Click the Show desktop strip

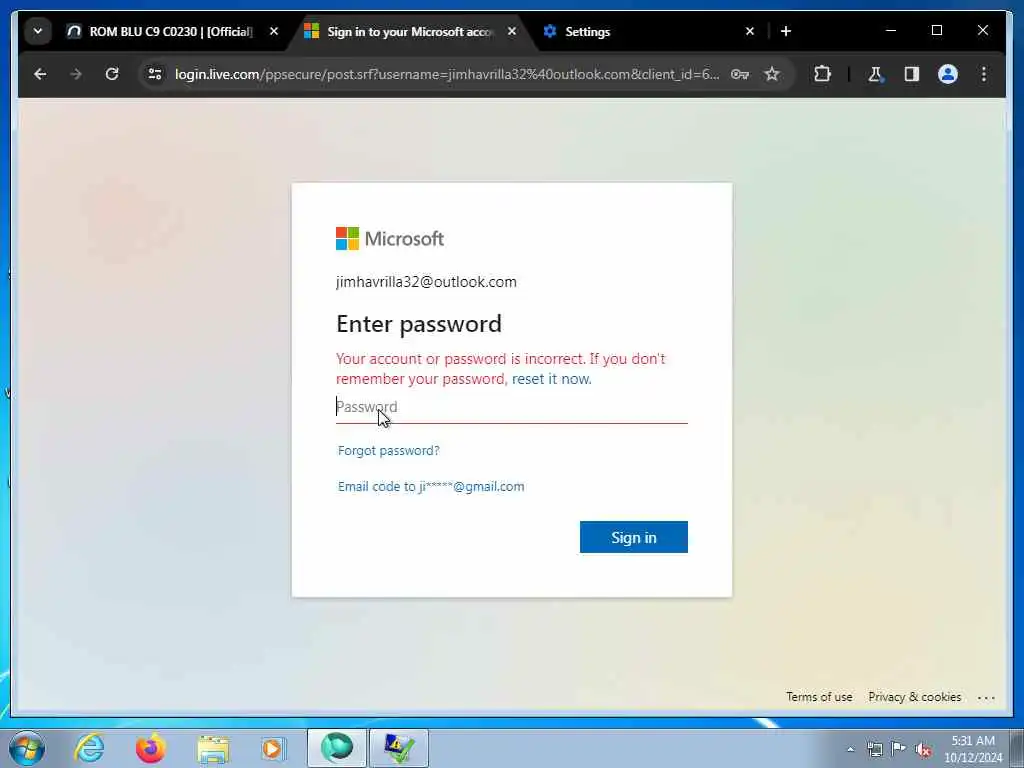tap(1017, 748)
